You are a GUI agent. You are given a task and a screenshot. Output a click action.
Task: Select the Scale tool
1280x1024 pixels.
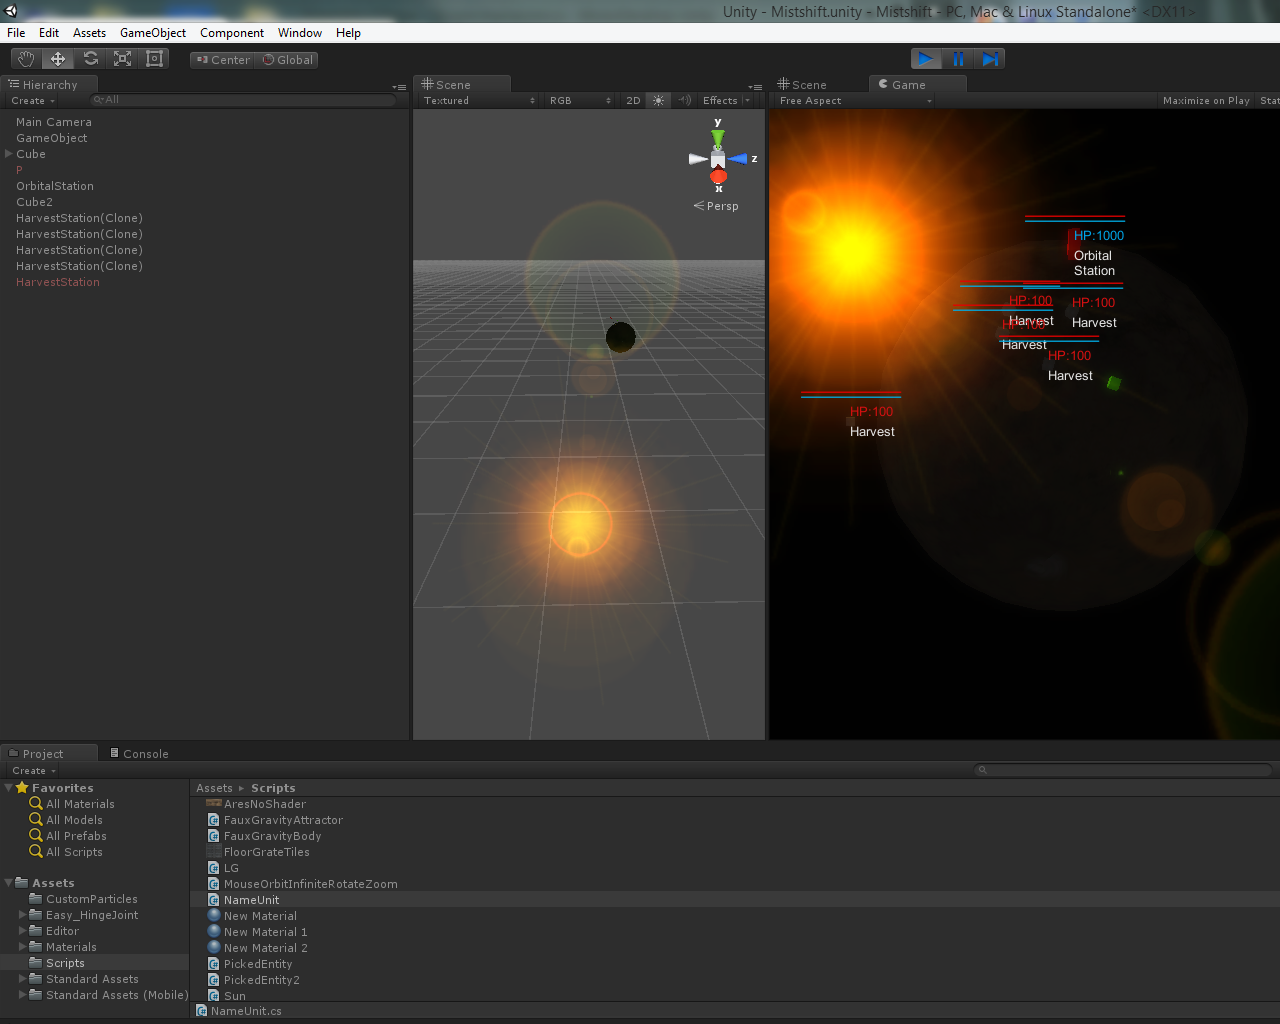pos(123,59)
